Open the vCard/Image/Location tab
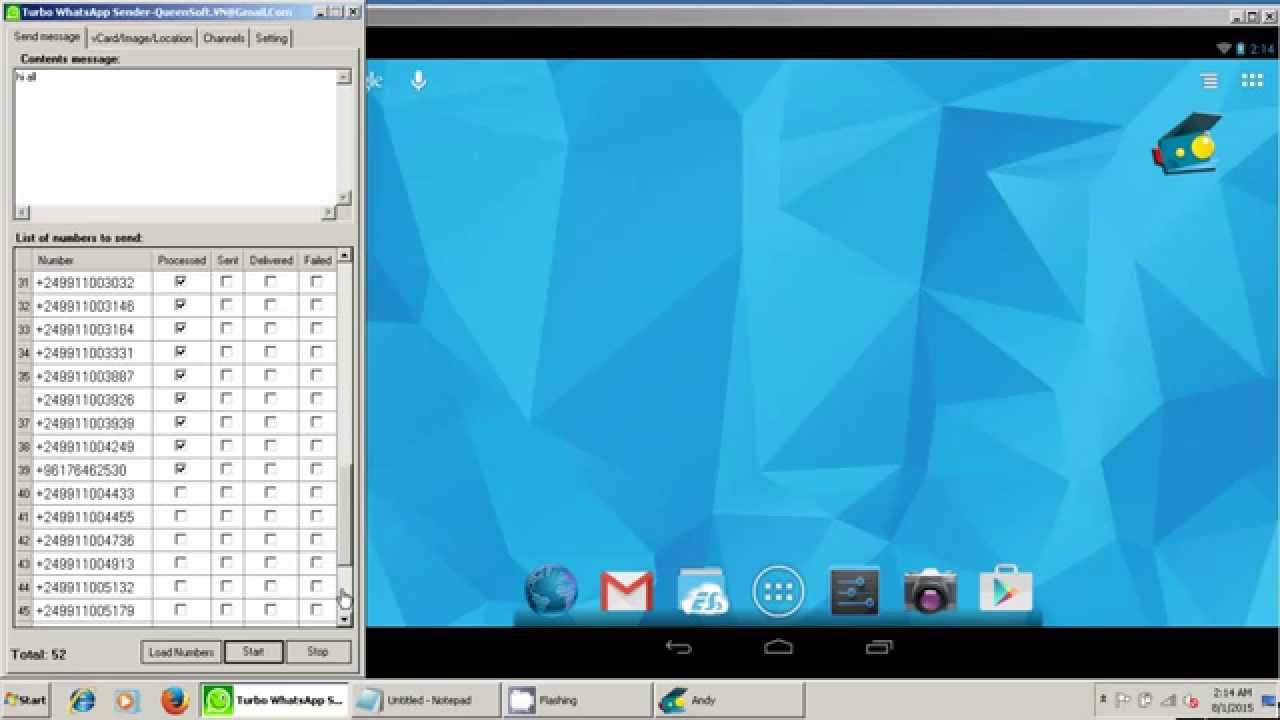Screen dimensions: 1280x720 point(141,38)
